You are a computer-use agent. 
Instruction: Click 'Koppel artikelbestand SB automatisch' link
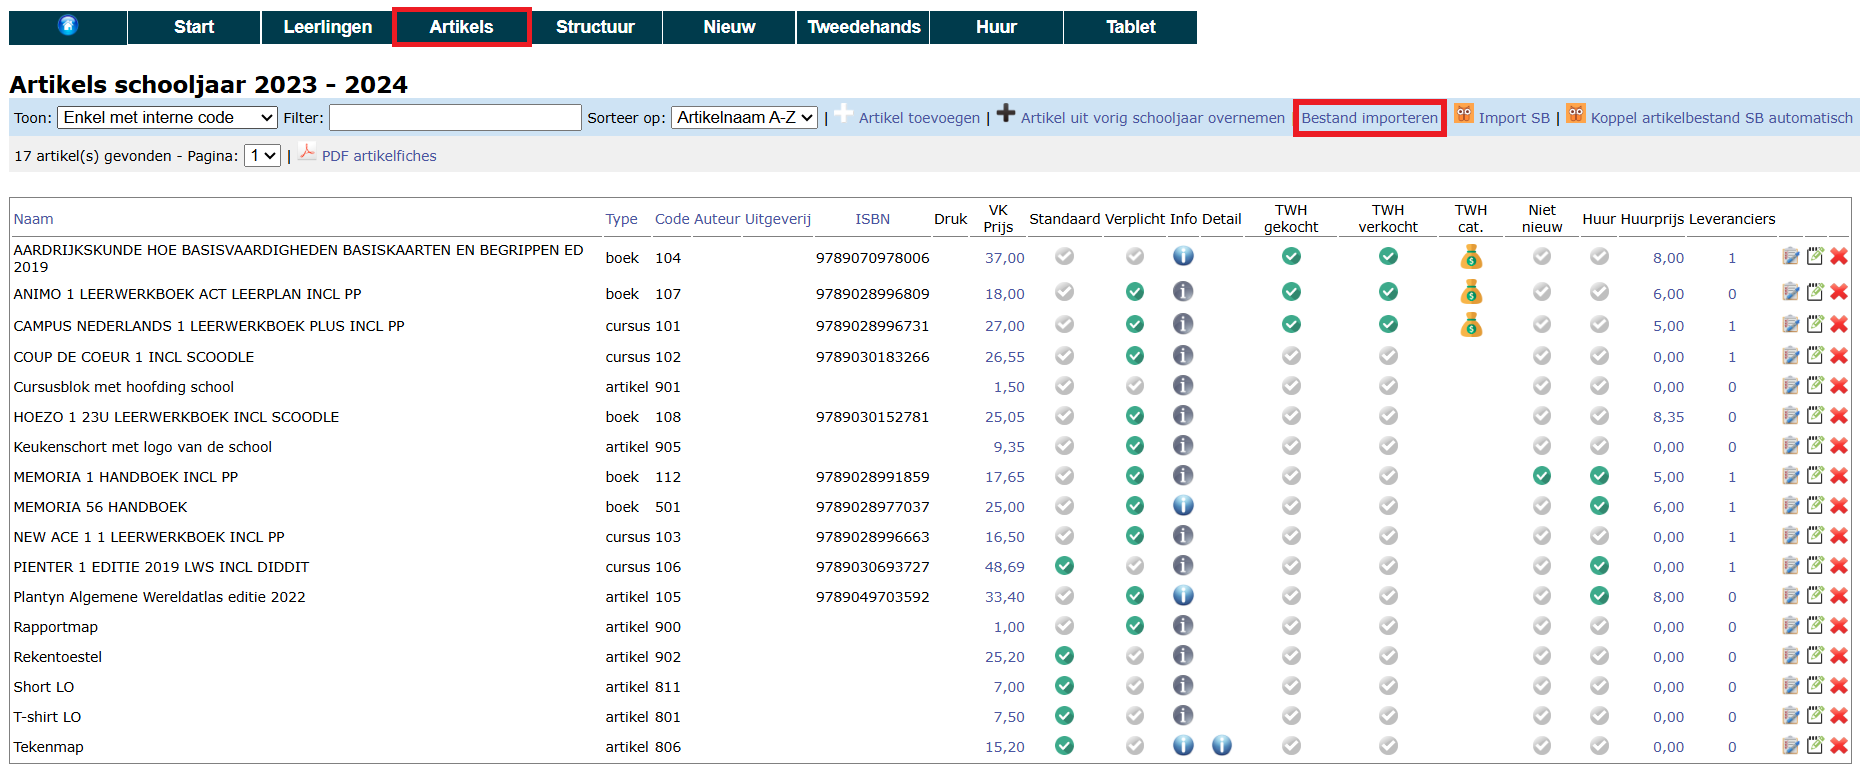(1721, 118)
